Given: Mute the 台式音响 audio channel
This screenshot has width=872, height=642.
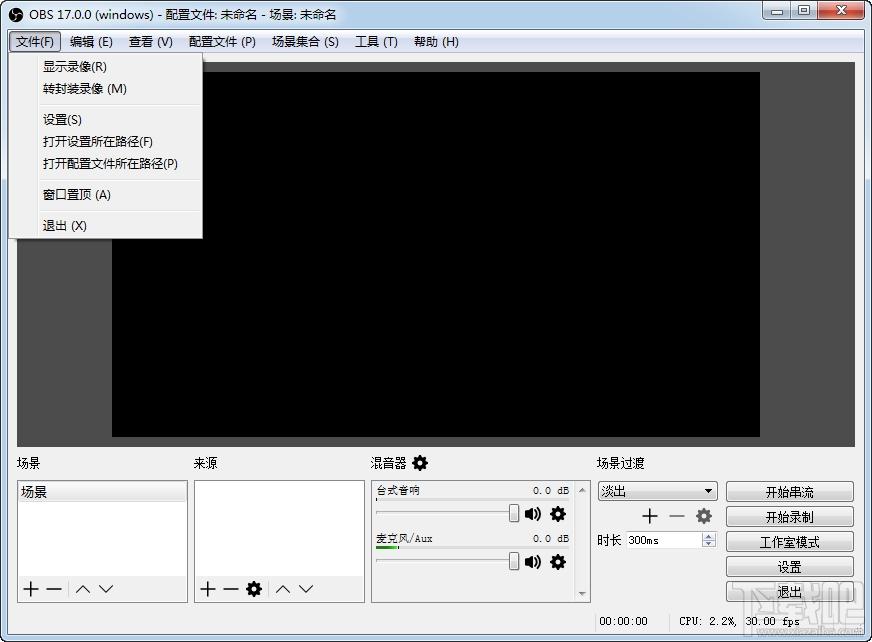Looking at the screenshot, I should [532, 513].
